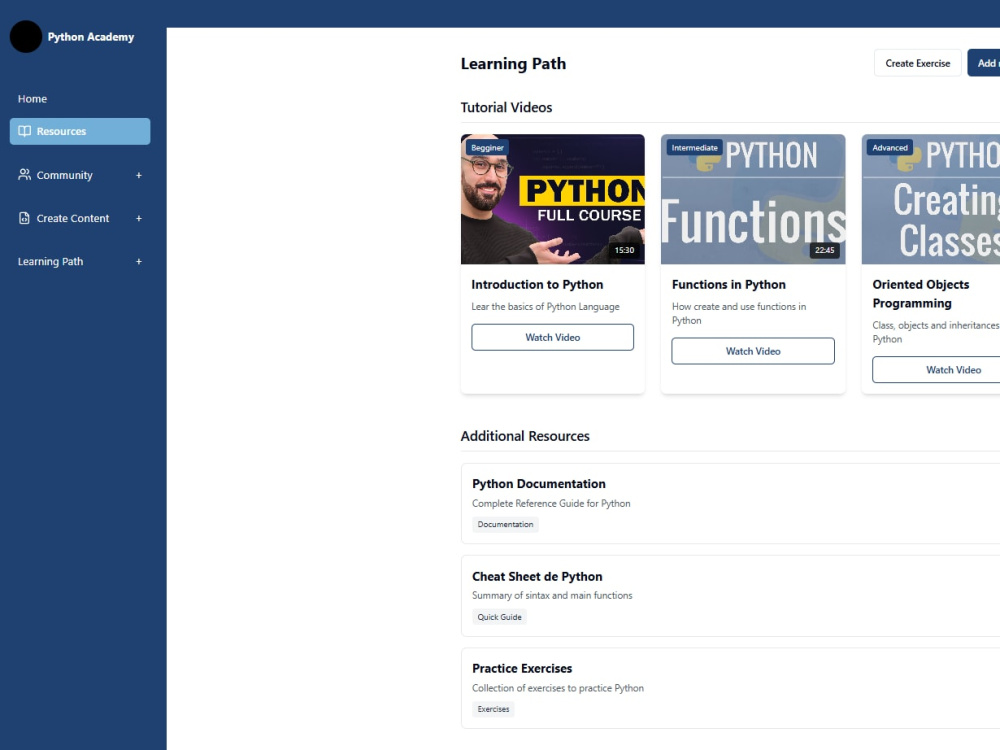The image size is (1000, 750).
Task: Click the Quick Guide tag
Action: point(499,617)
